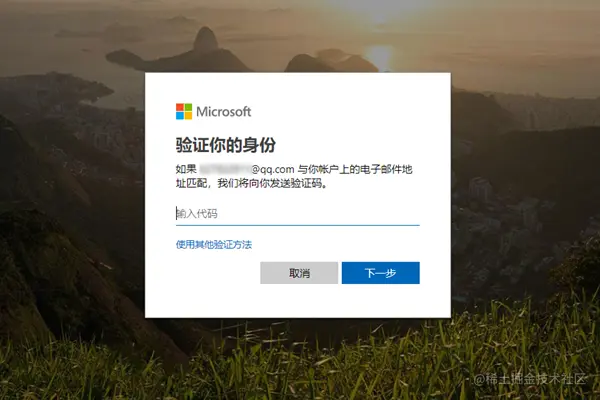Open the 使用其他验证方法 link
This screenshot has height=400, width=600.
pos(214,245)
